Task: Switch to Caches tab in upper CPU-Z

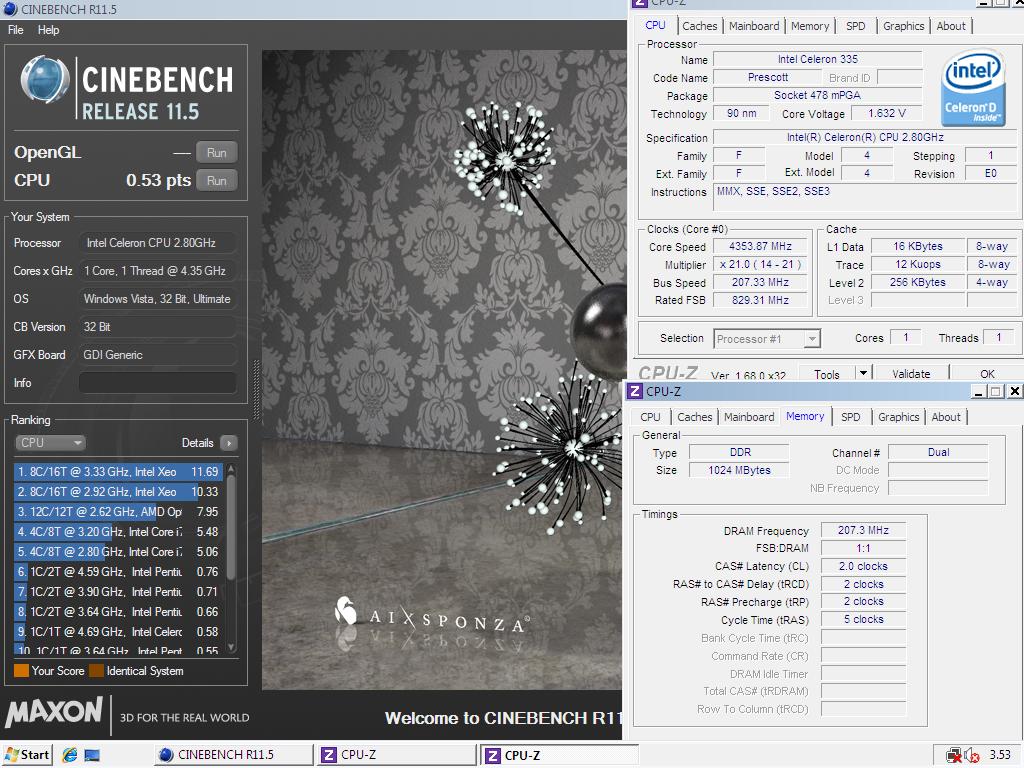Action: pos(699,26)
